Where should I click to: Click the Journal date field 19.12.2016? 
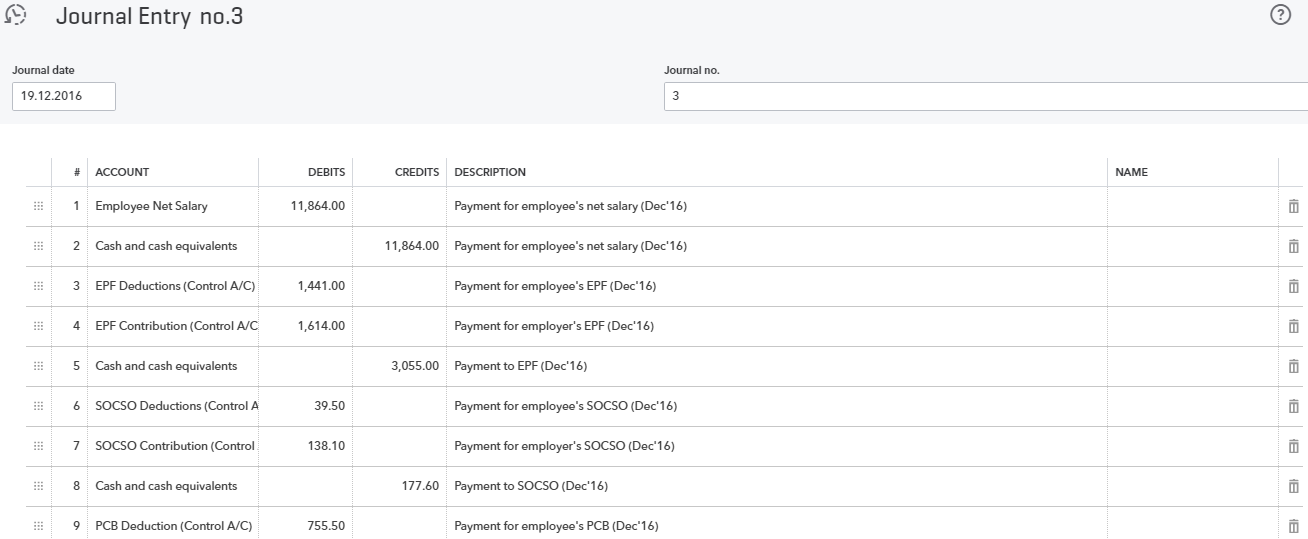64,96
